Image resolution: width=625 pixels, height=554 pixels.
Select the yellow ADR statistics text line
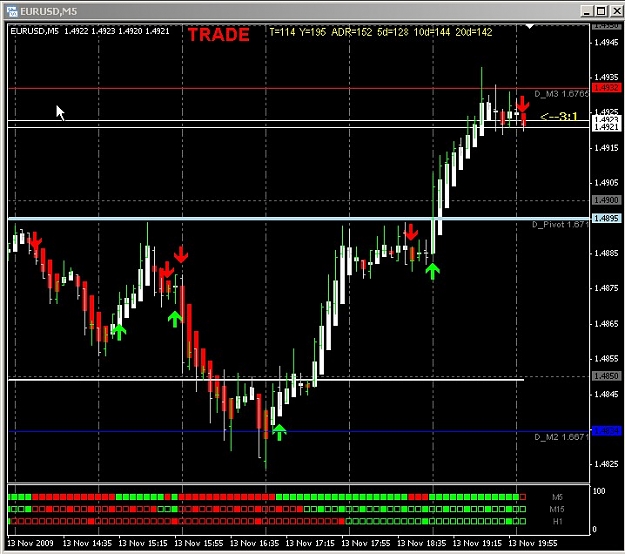(381, 32)
